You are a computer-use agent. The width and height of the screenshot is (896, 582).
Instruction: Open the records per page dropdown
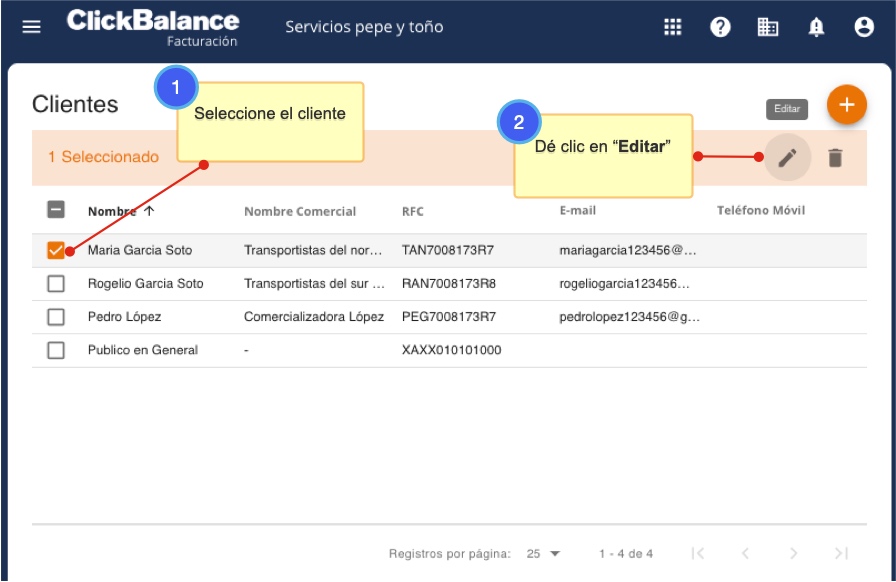[x=544, y=553]
